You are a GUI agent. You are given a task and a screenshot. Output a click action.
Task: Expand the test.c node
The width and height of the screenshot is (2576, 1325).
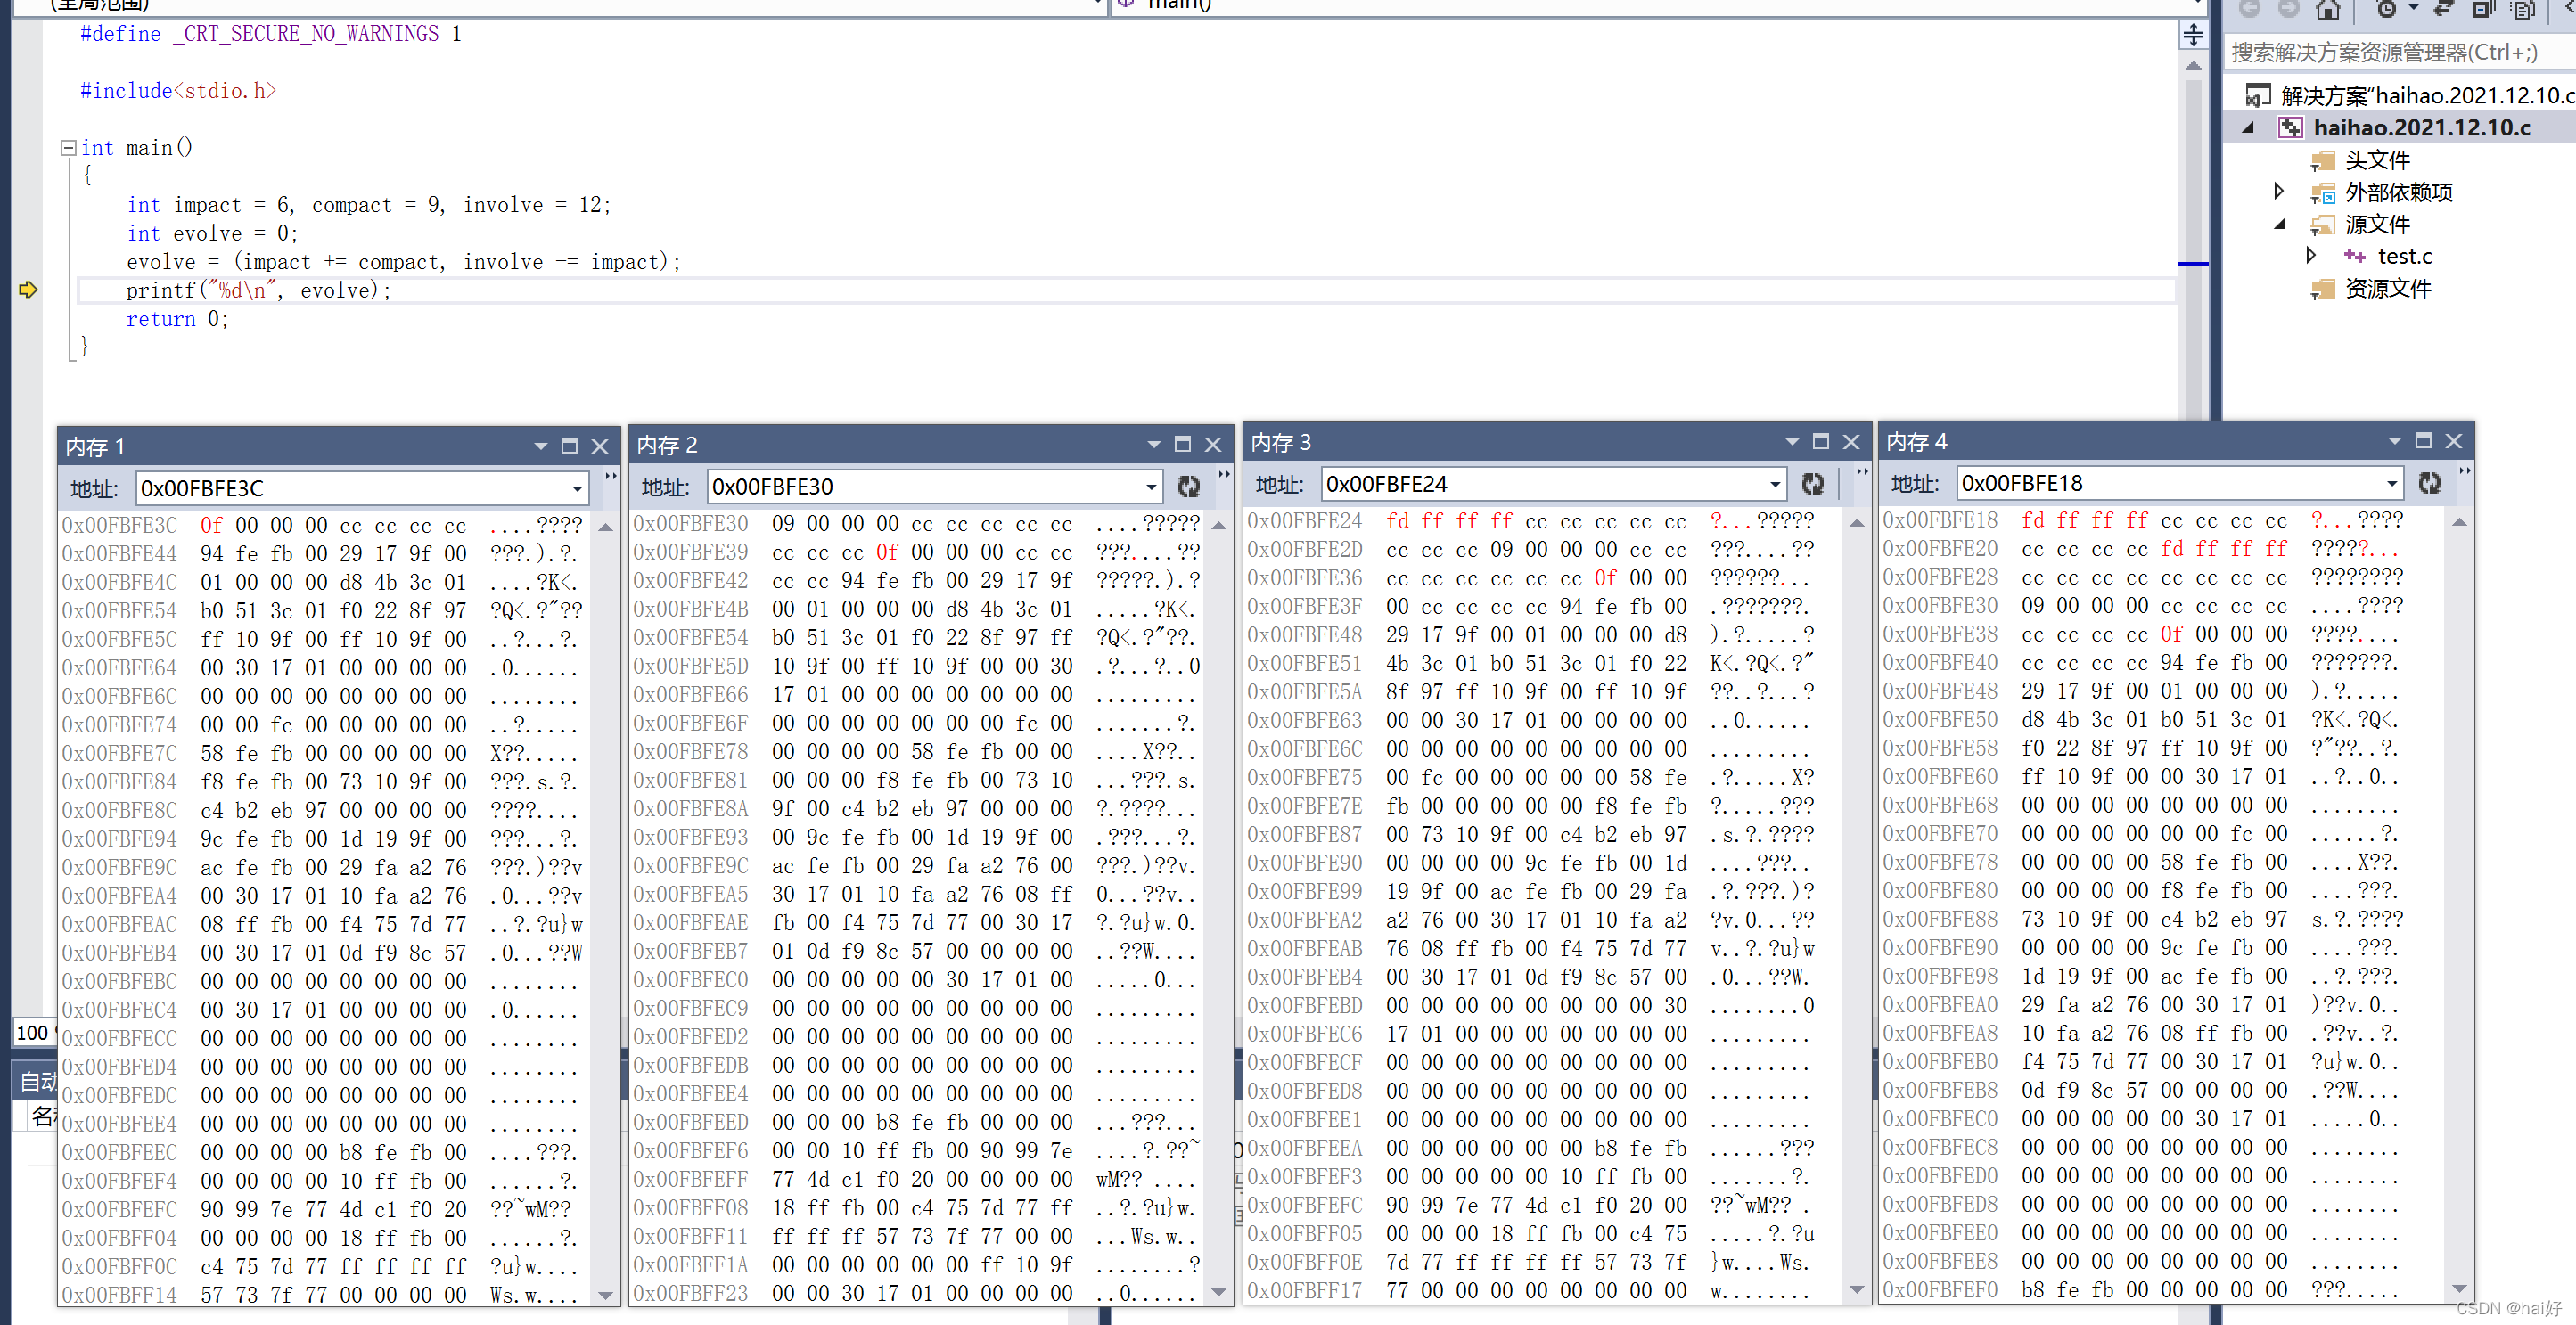coord(2311,256)
